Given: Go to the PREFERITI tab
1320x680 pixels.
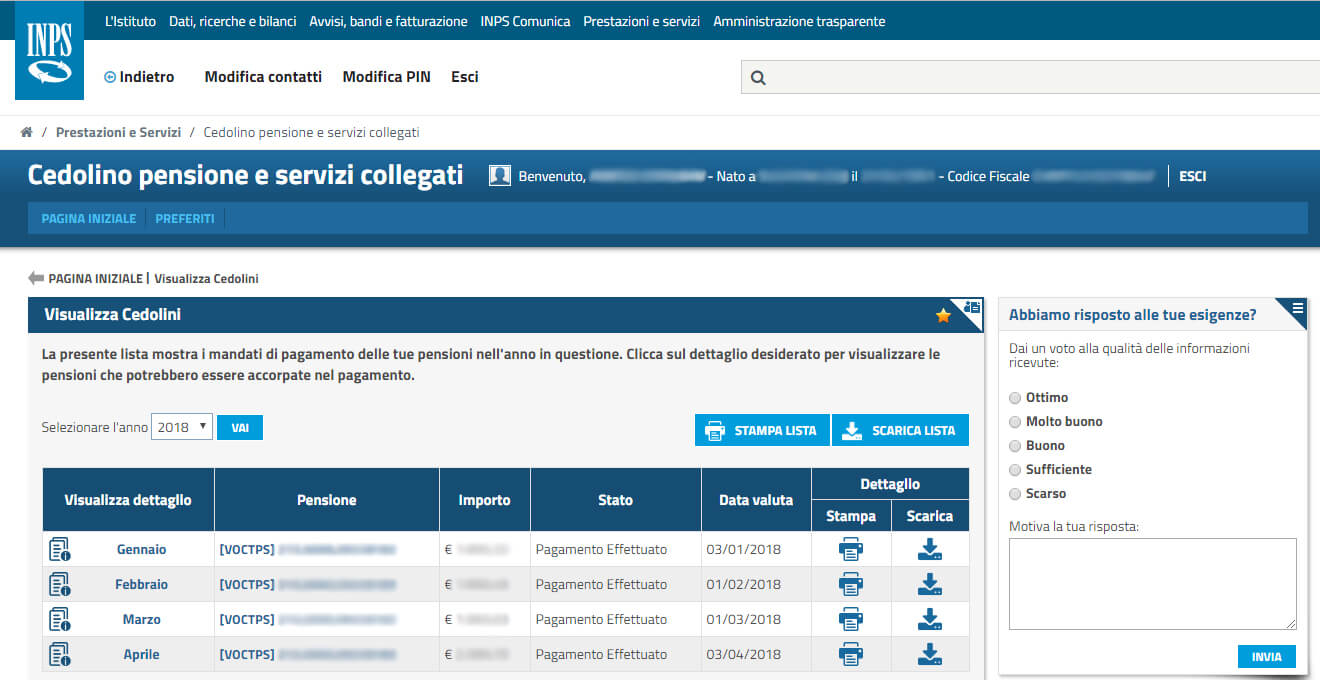Looking at the screenshot, I should pyautogui.click(x=185, y=218).
